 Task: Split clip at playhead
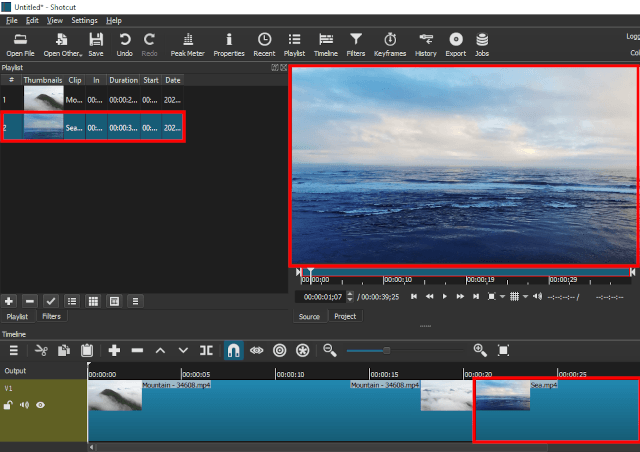(206, 350)
